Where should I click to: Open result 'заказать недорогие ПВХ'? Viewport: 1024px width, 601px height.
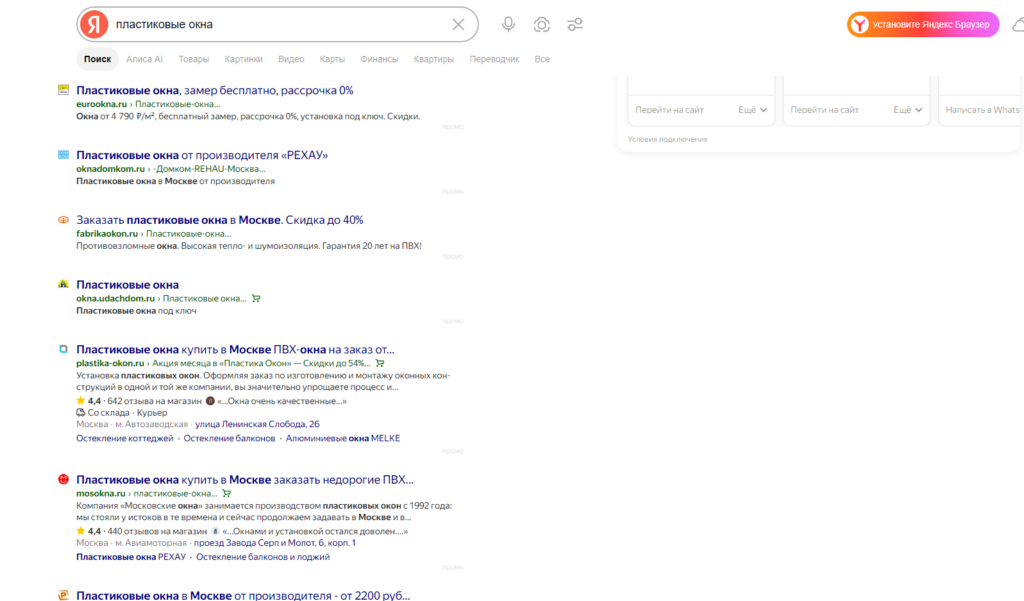click(245, 479)
